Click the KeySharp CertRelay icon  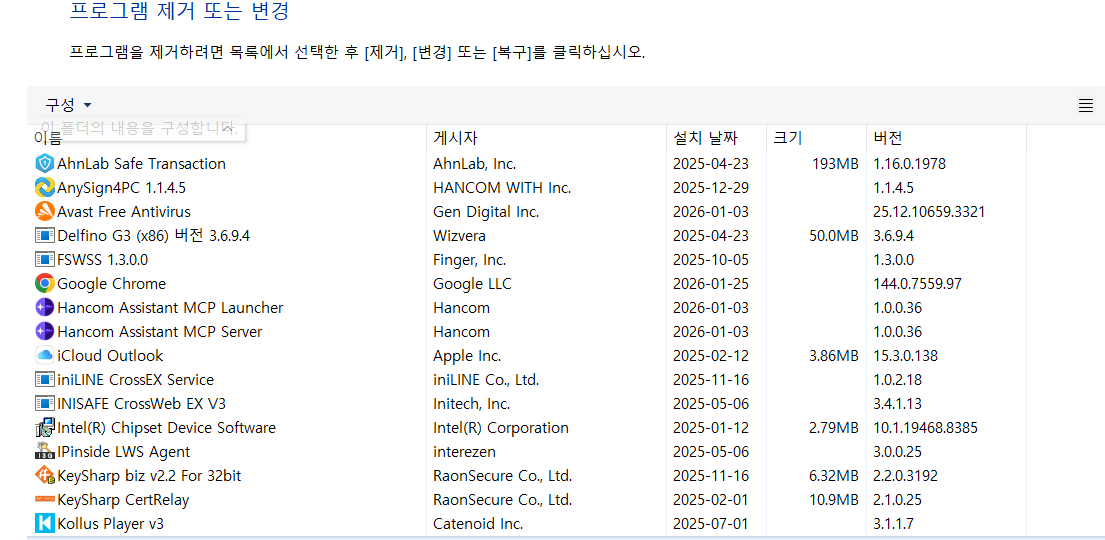[44, 500]
